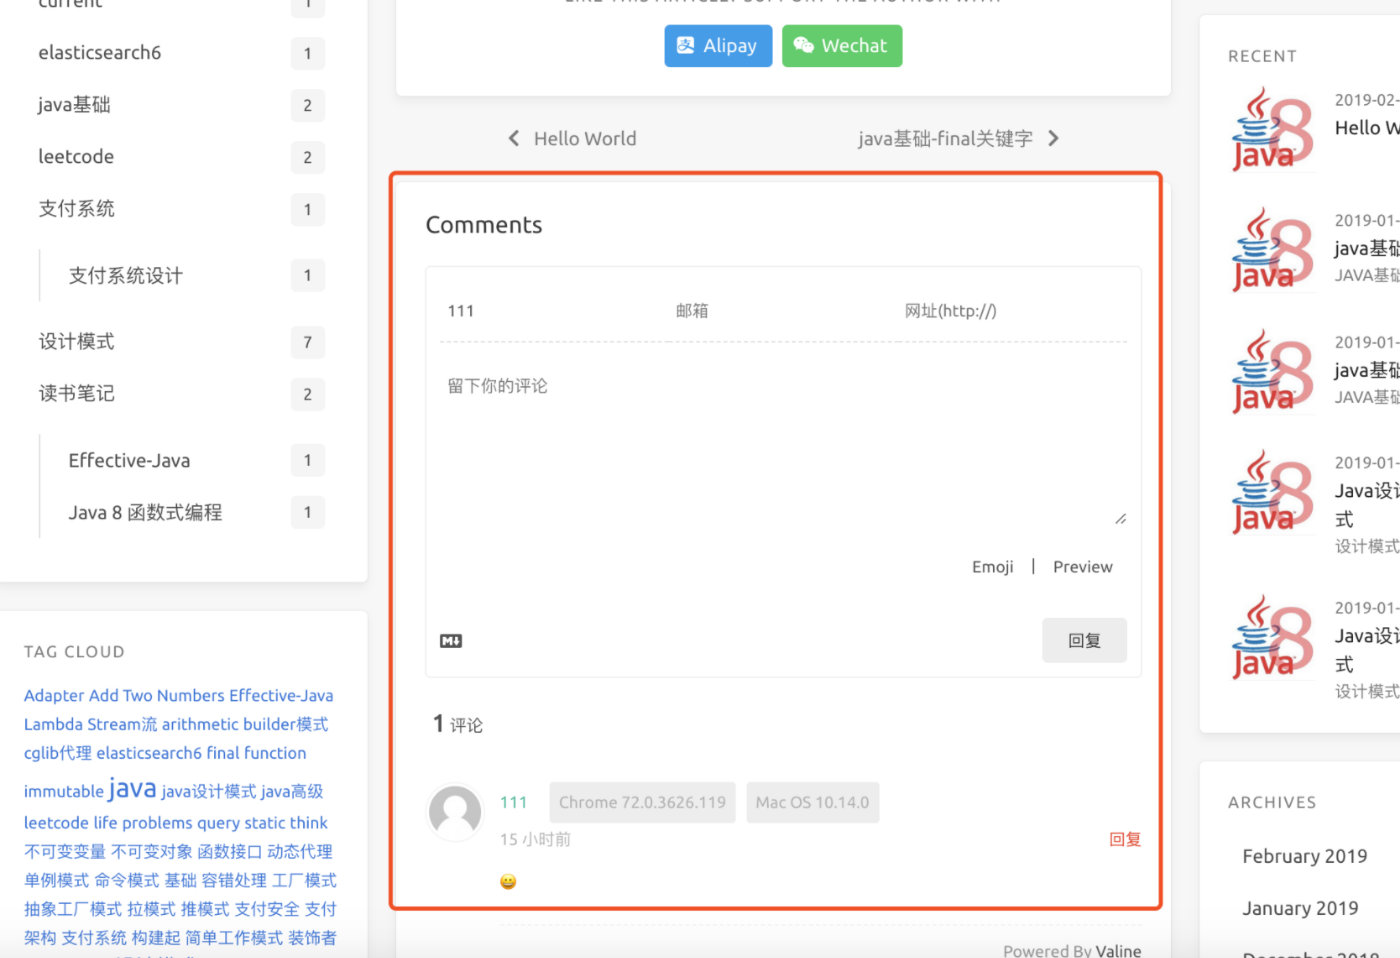Submit the comment with the 回复 button
1400x958 pixels.
[1084, 640]
